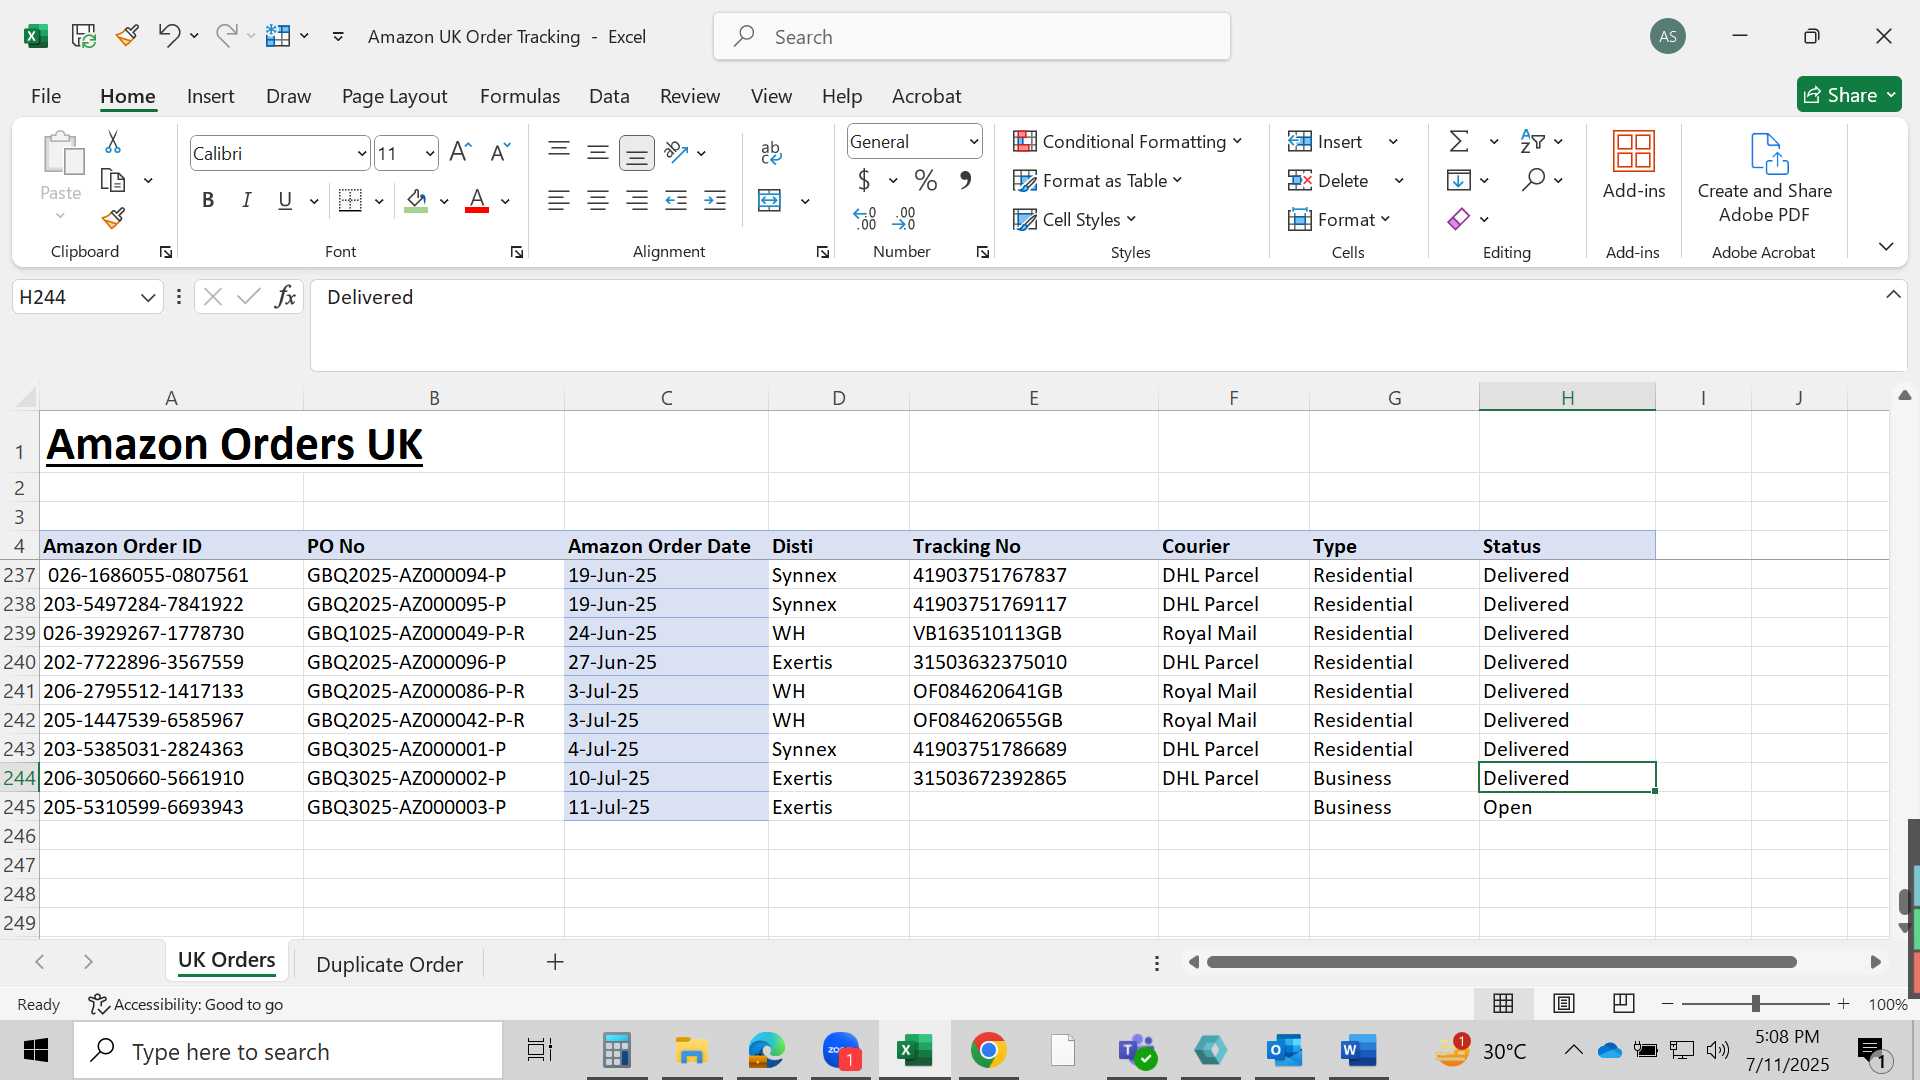Toggle Top Align vertical alignment

559,152
